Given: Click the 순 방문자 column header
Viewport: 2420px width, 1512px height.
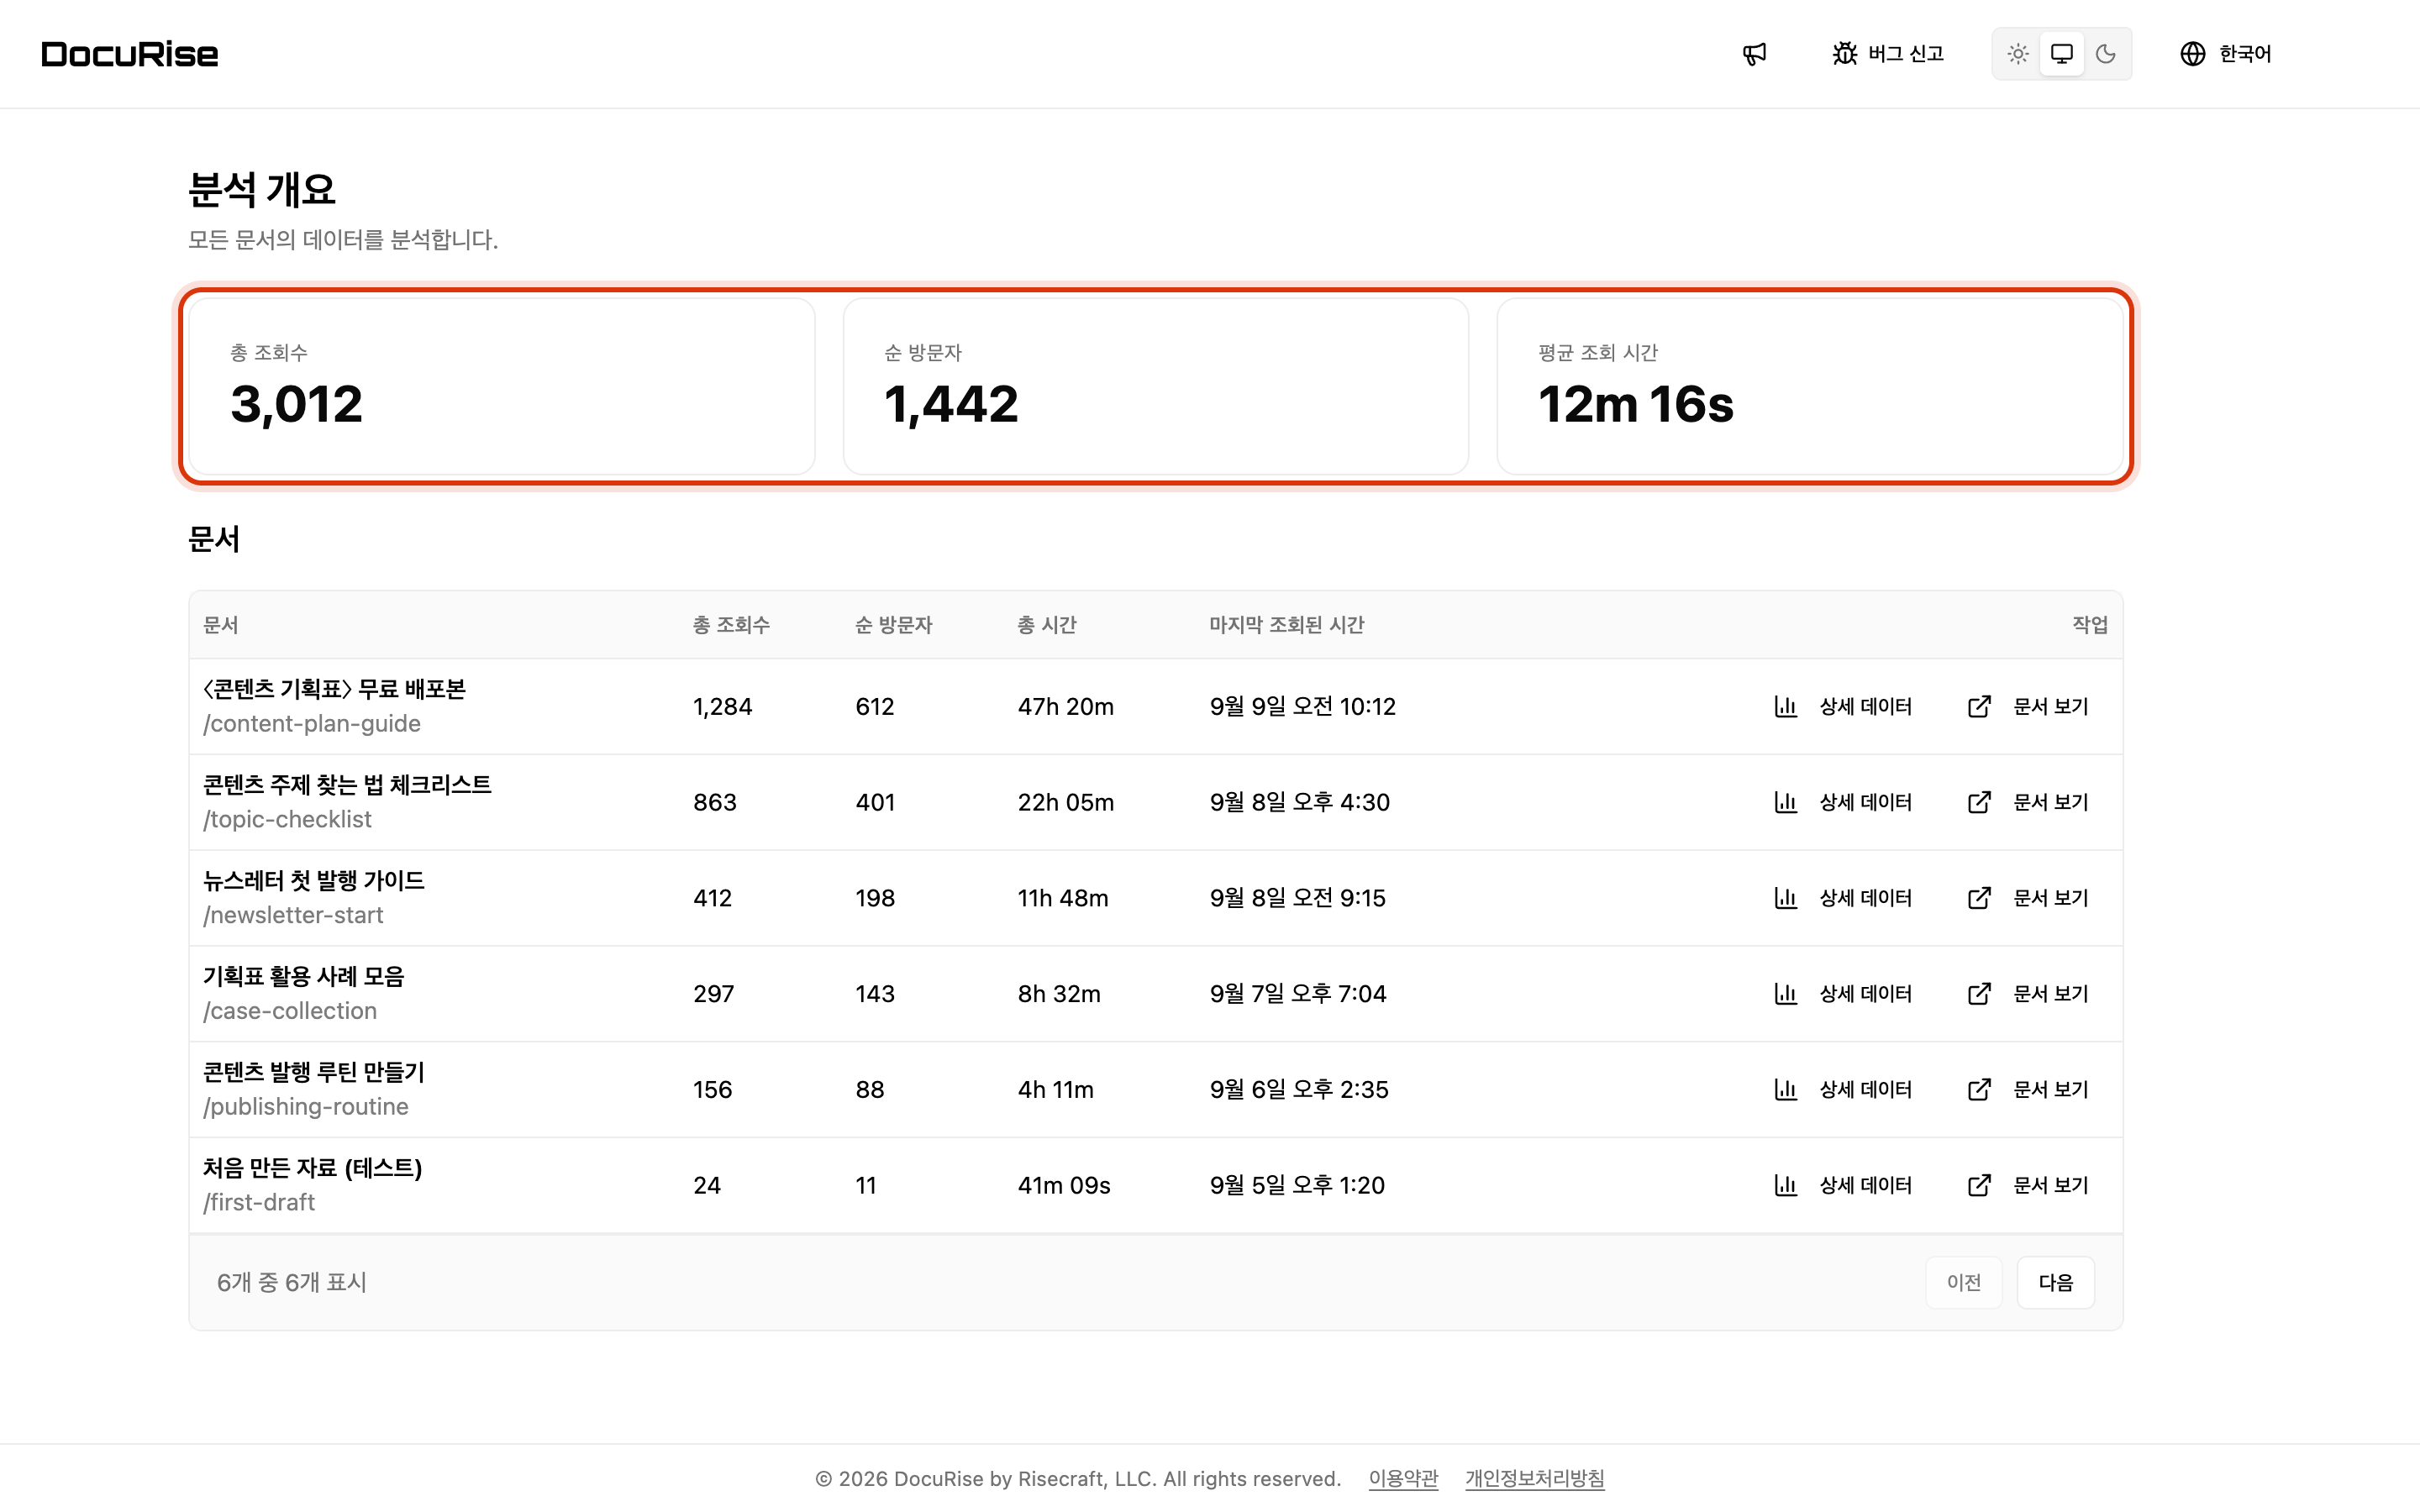Looking at the screenshot, I should coord(893,625).
